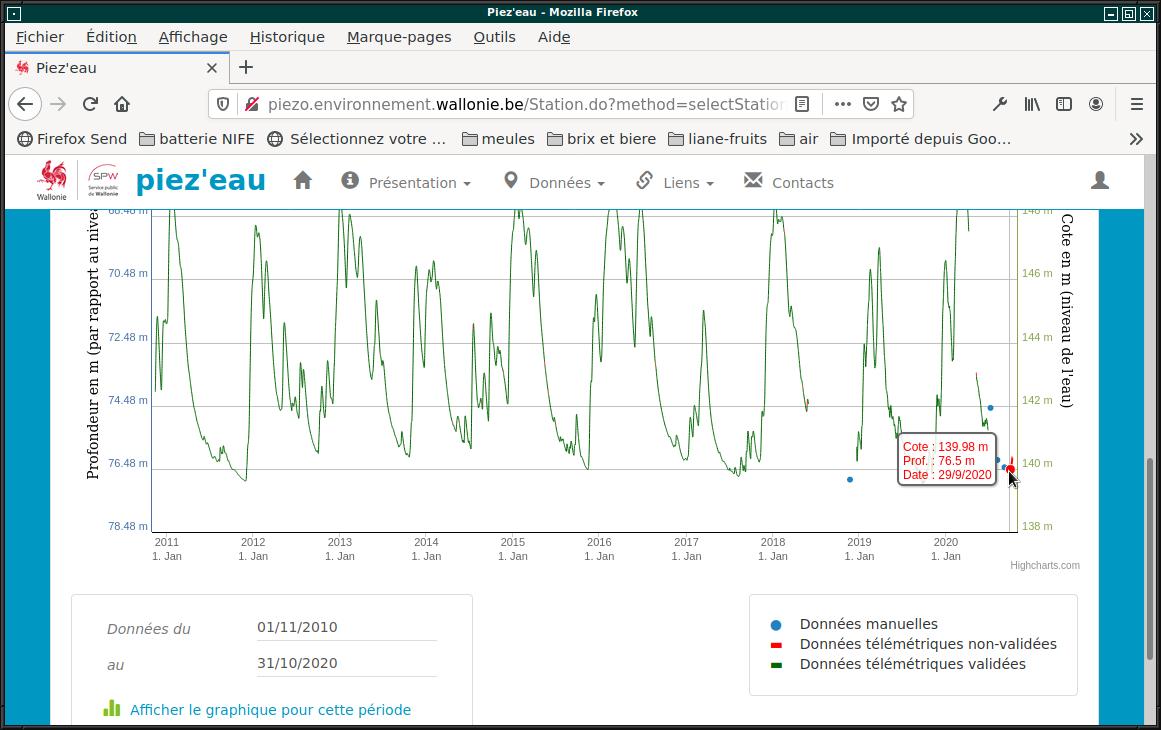Click the address bar URL field

(525, 104)
